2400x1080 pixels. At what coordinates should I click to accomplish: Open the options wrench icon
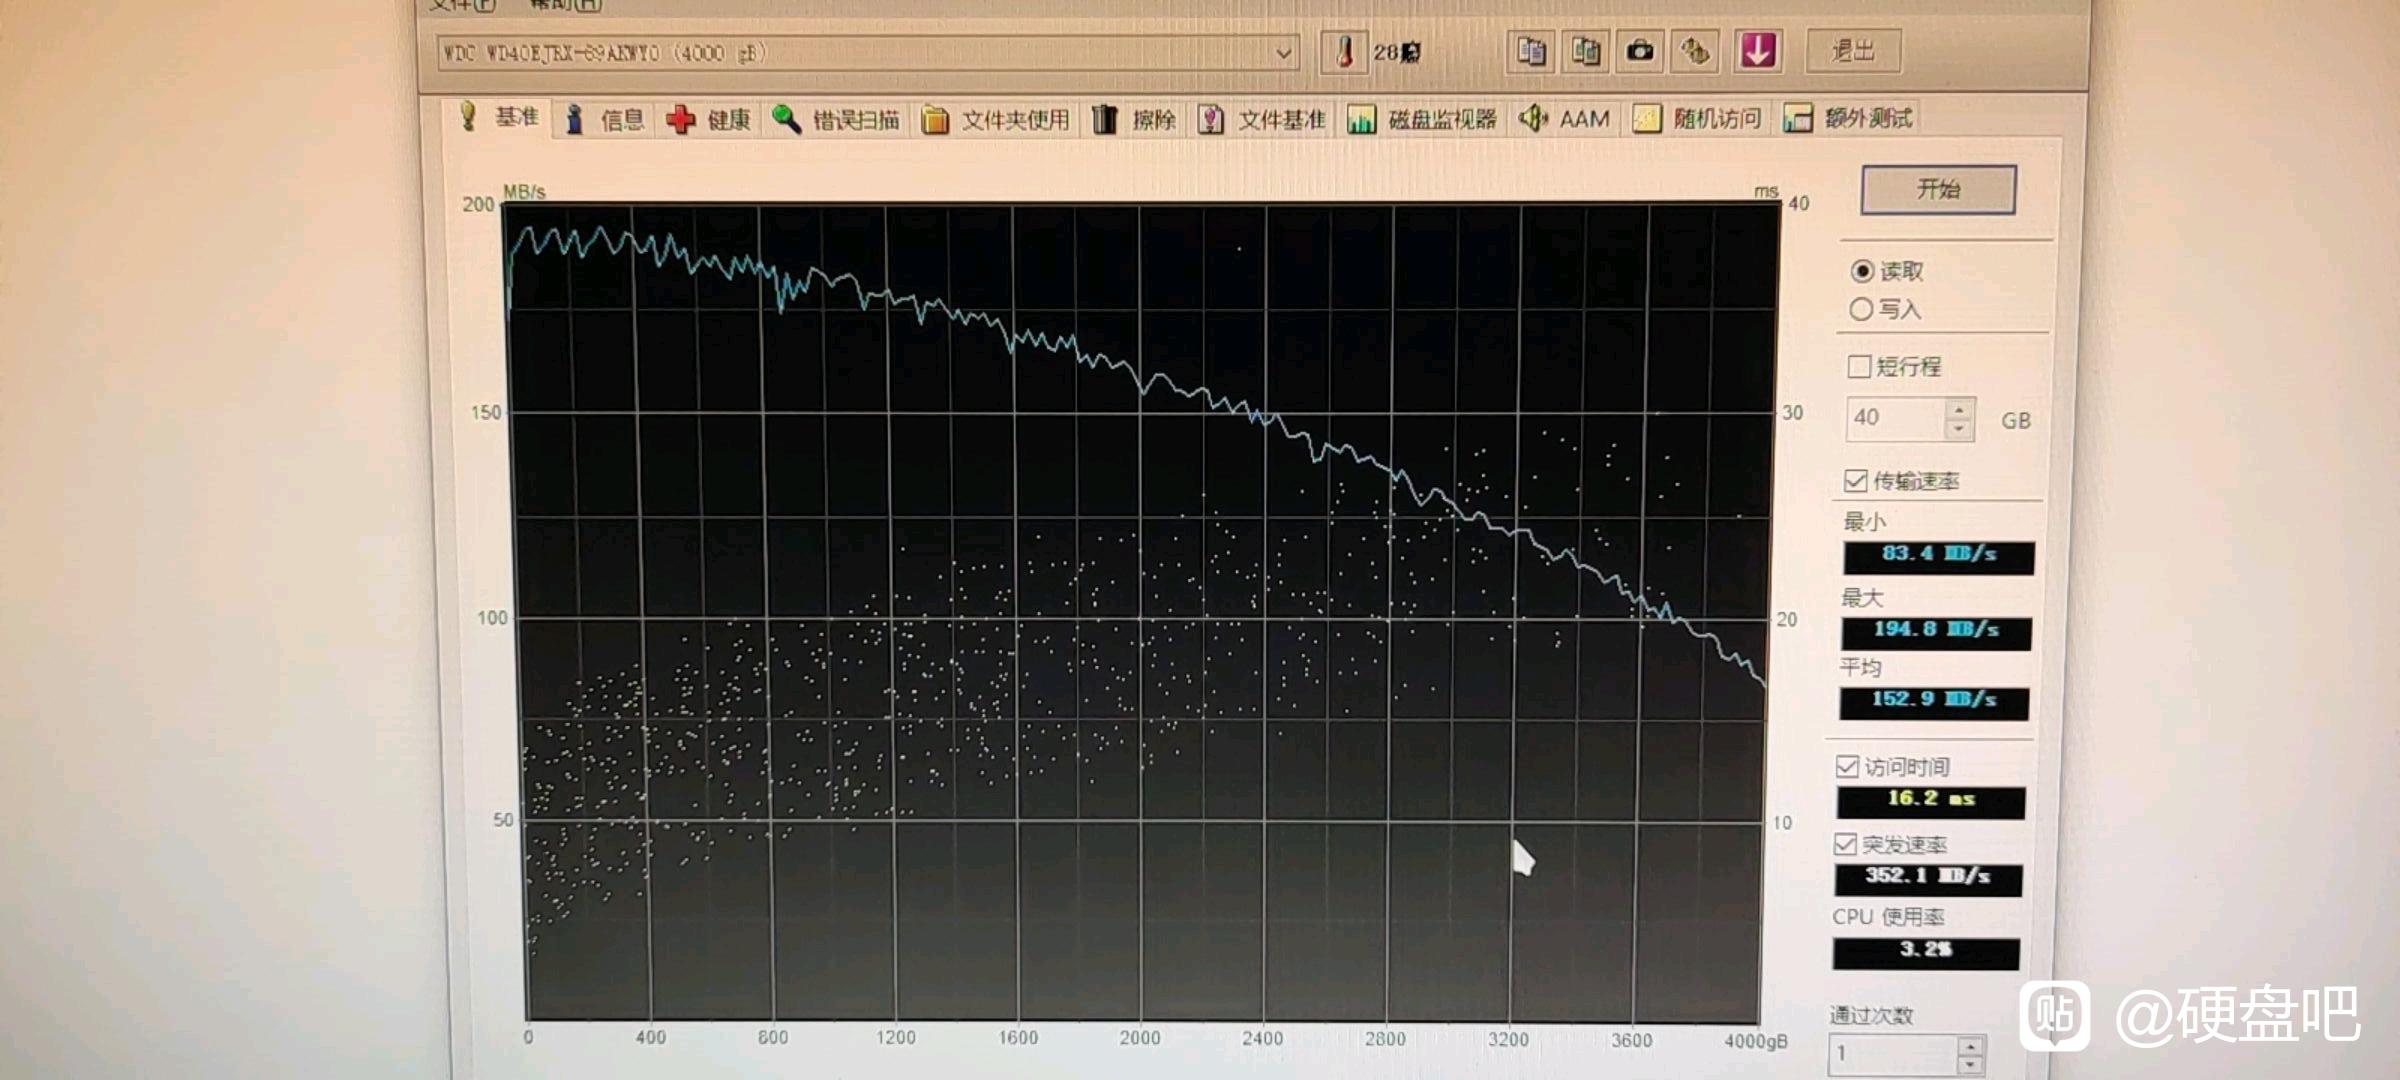pyautogui.click(x=1695, y=51)
